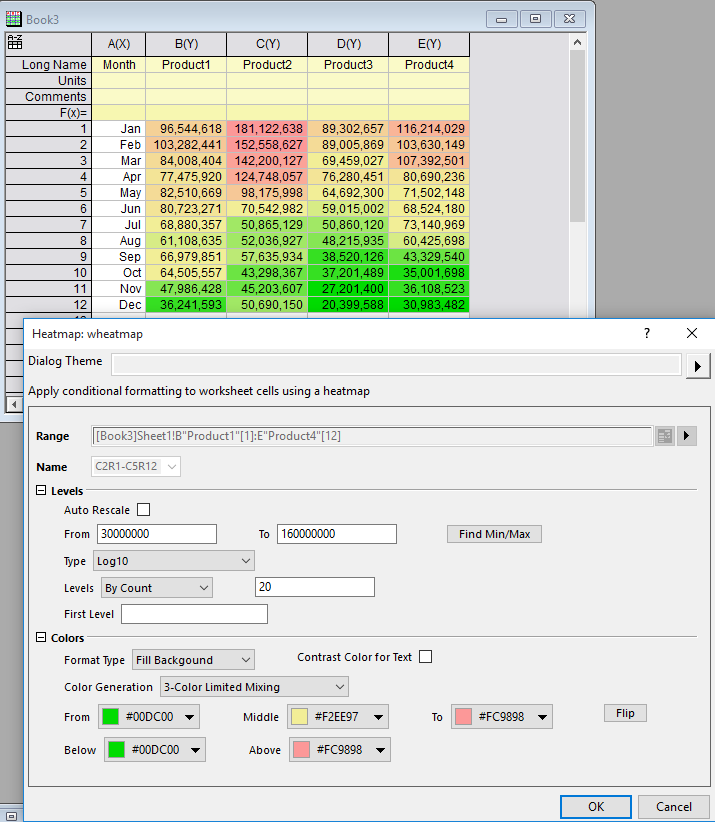Viewport: 715px width, 822px height.
Task: Open the Middle color #F2EE97 dropdown arrow
Action: point(378,717)
